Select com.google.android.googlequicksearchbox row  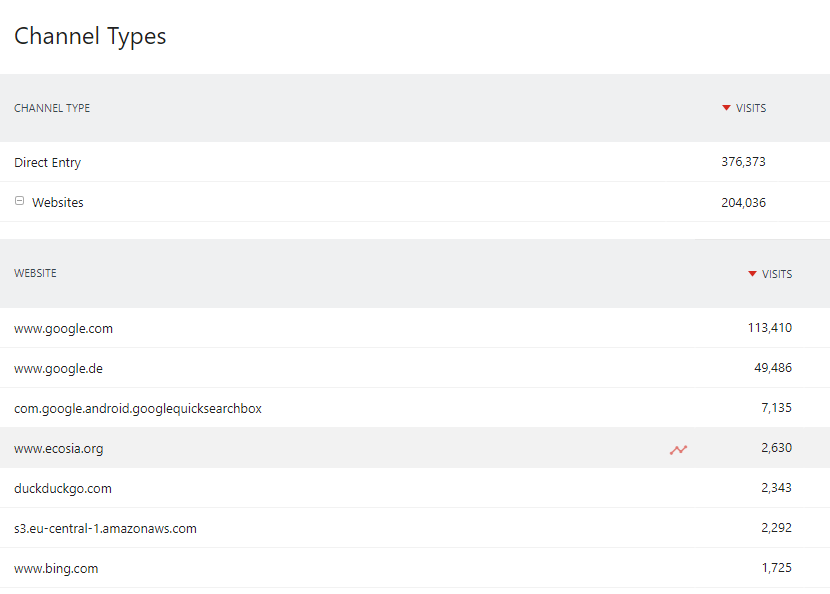415,408
